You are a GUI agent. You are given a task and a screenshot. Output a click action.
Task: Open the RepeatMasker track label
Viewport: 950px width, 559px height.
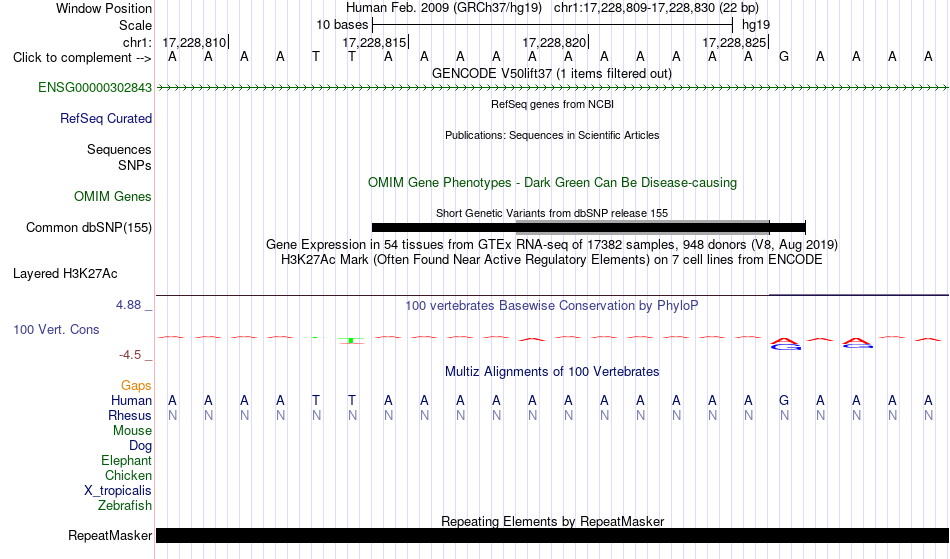pyautogui.click(x=110, y=535)
